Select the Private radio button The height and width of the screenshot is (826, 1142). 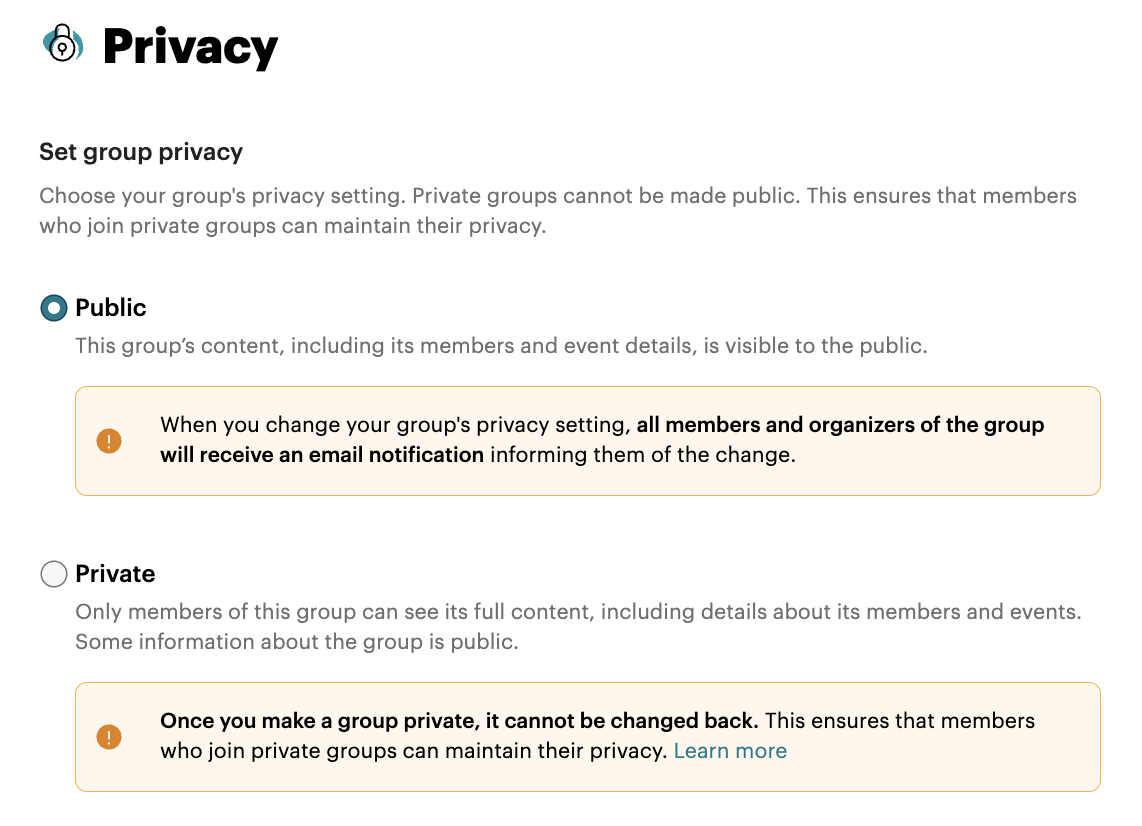[53, 574]
